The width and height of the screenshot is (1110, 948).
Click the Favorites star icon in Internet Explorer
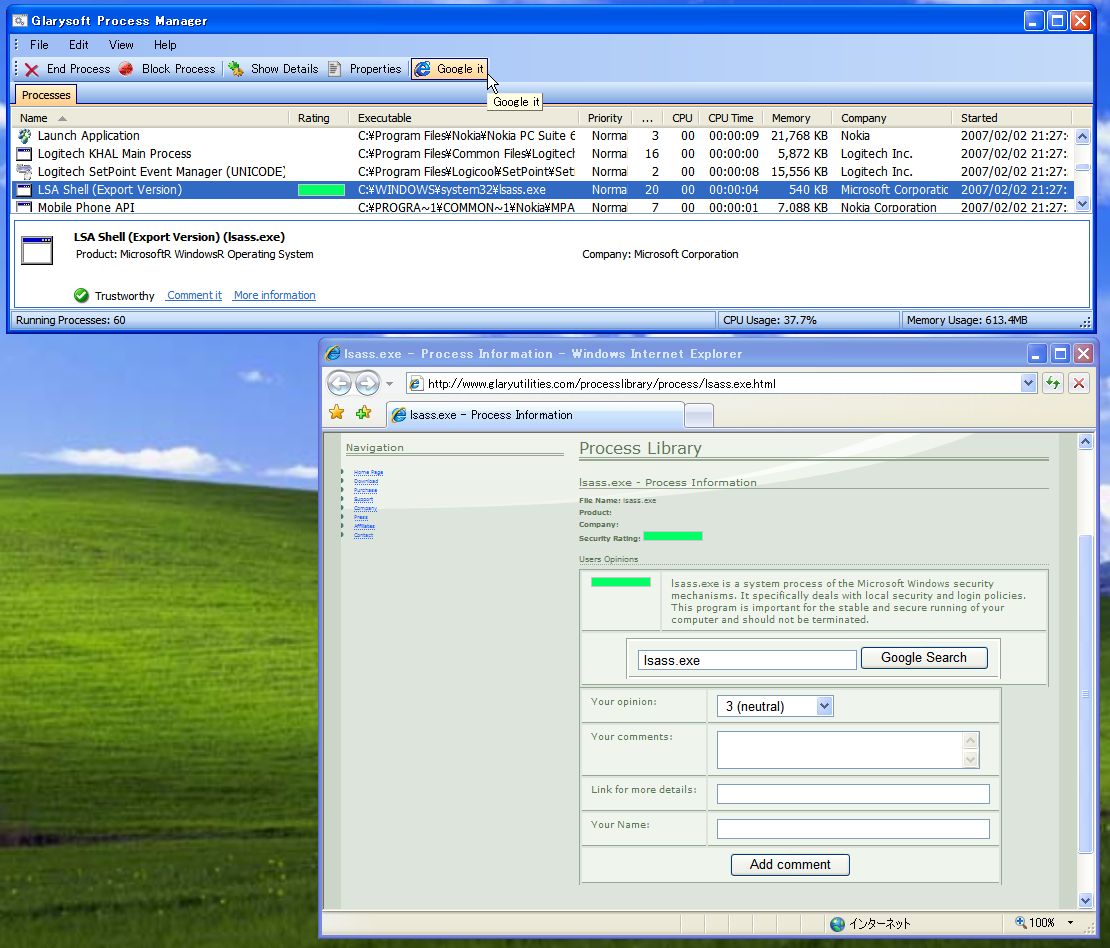pos(337,413)
